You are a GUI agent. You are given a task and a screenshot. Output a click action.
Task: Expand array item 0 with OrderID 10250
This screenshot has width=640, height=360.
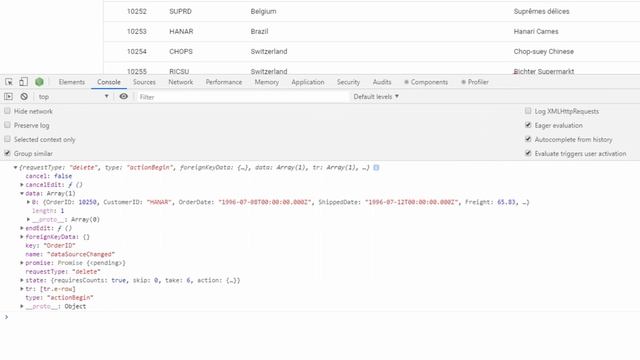coord(29,202)
